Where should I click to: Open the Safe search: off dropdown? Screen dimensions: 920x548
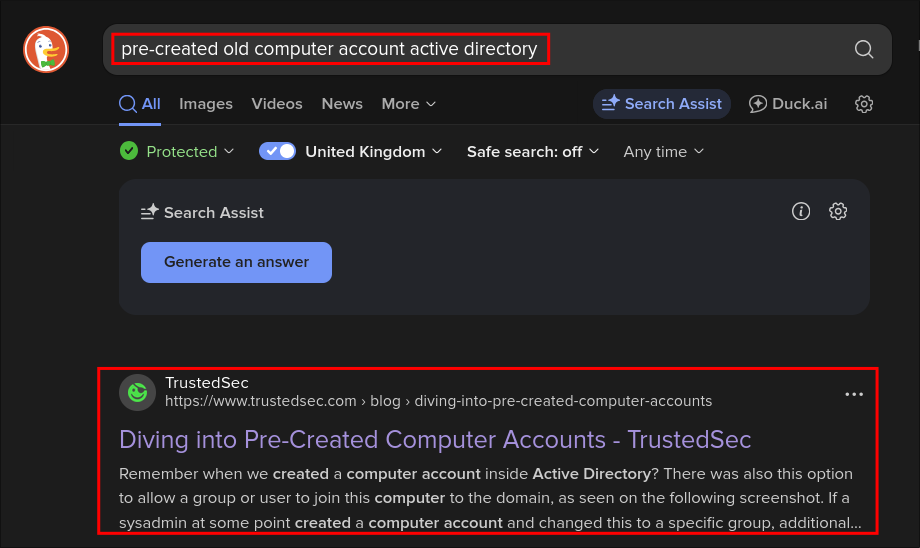point(533,151)
